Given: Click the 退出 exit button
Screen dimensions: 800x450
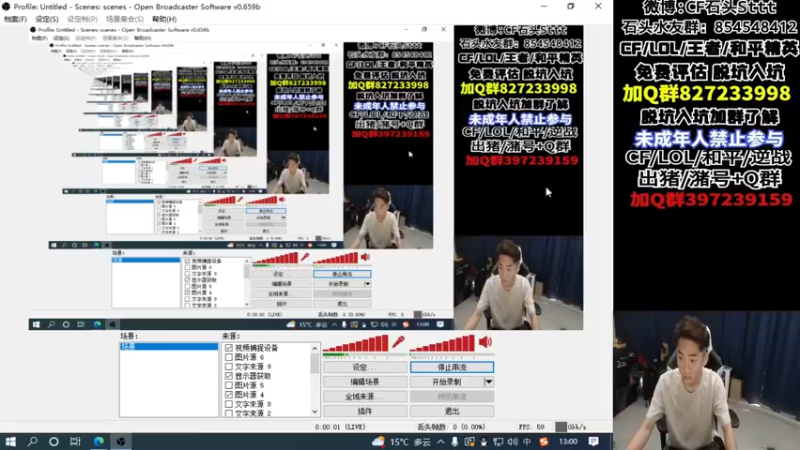Looking at the screenshot, I should click(x=452, y=411).
